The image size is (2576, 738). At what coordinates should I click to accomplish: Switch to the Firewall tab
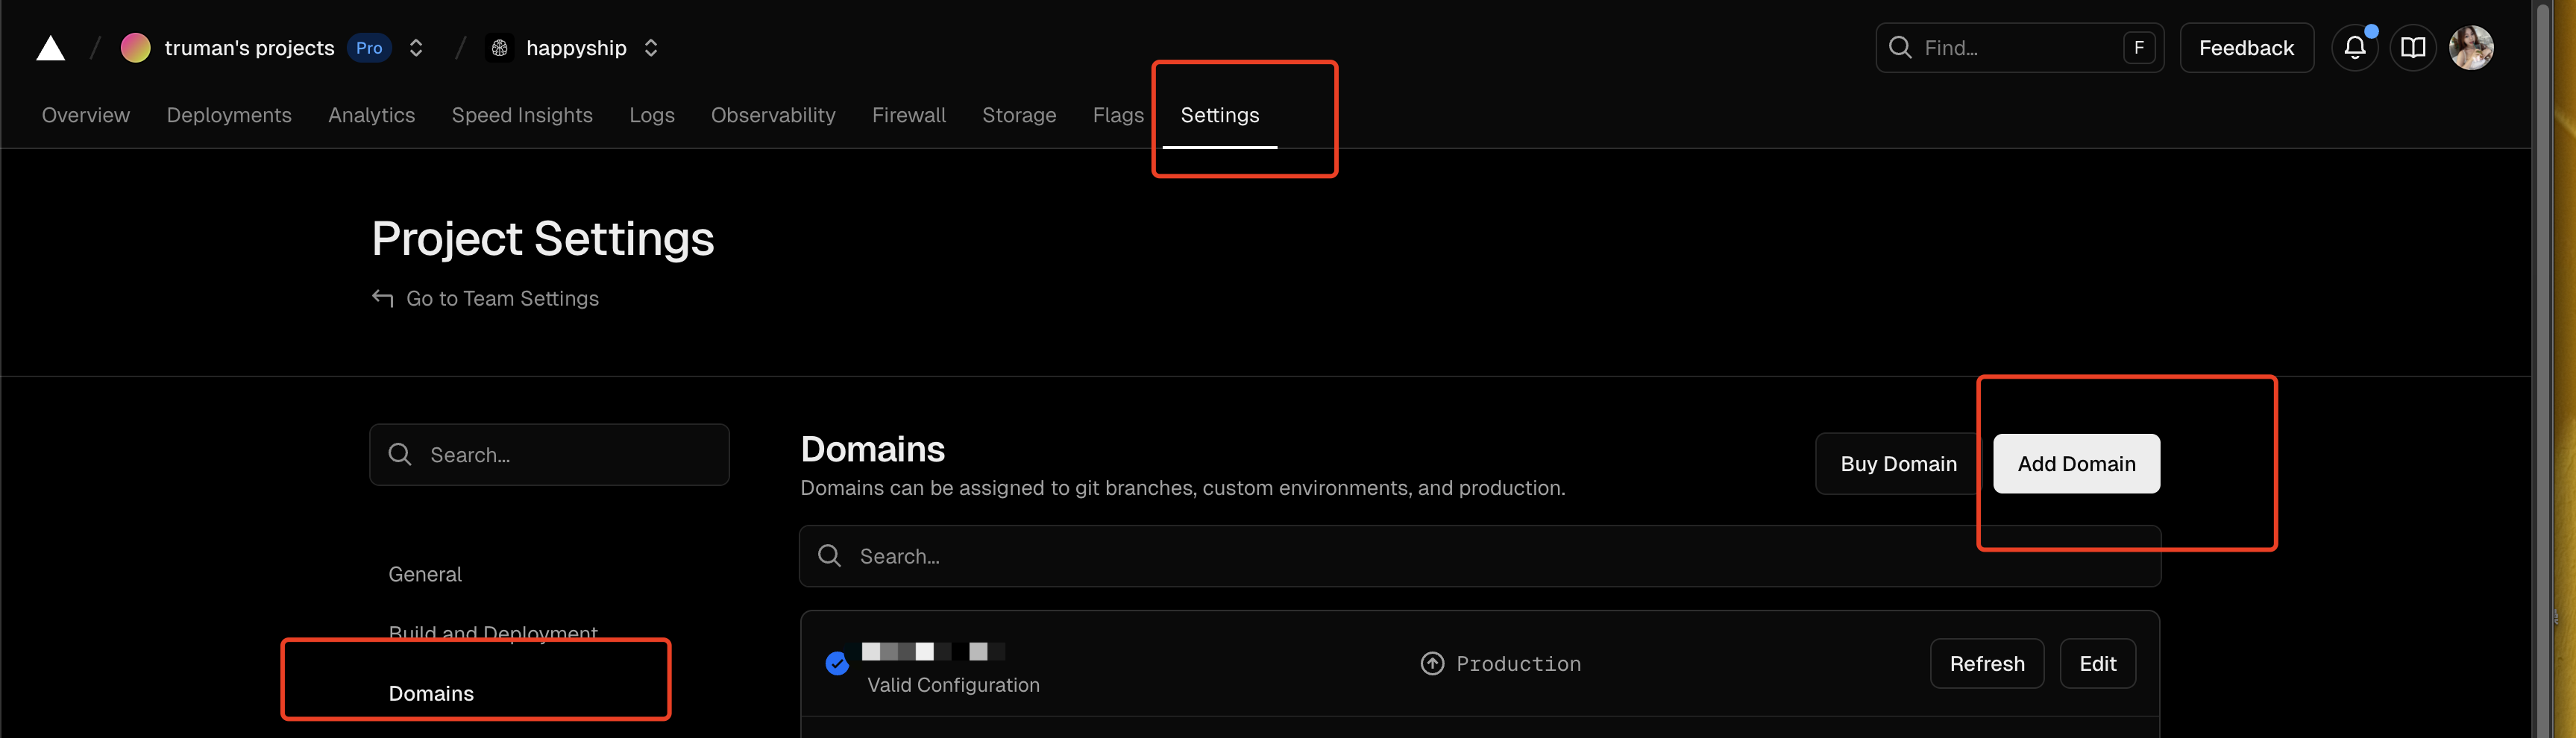pos(909,115)
